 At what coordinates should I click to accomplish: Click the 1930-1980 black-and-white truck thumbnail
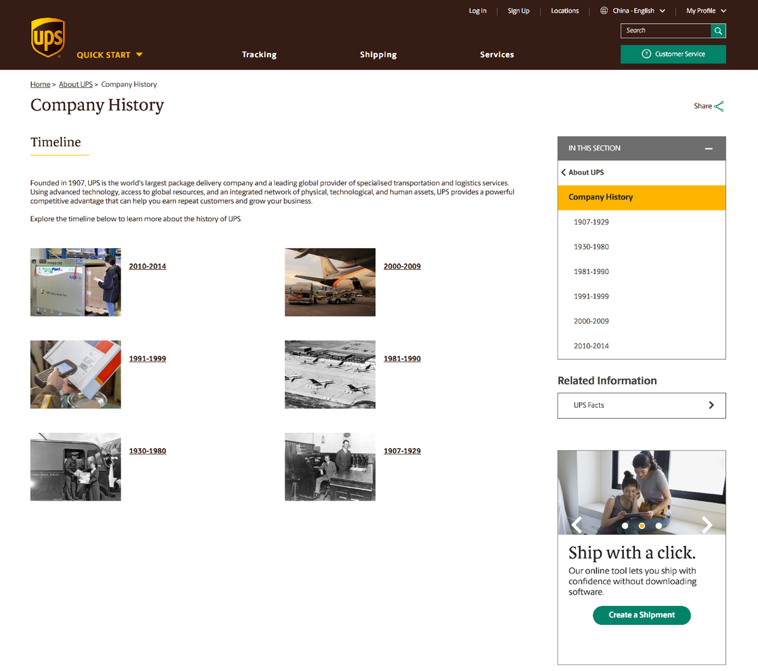(75, 467)
